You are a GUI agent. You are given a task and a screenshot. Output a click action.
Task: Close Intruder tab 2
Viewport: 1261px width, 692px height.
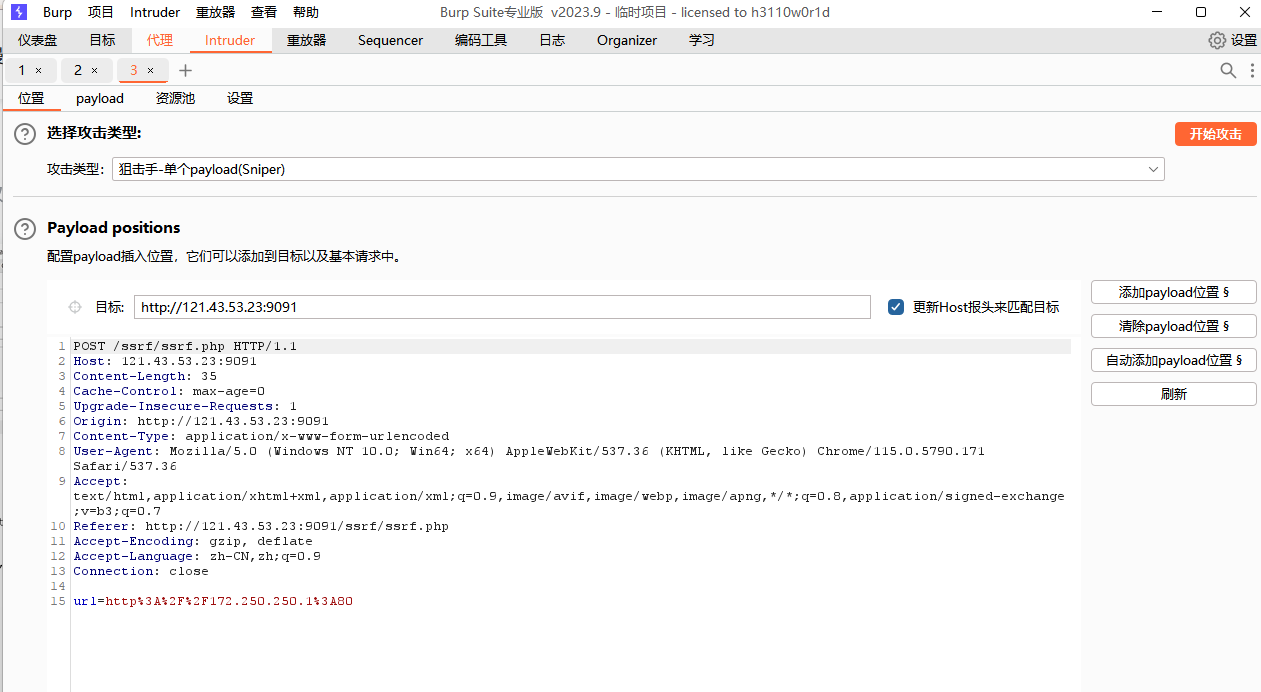pyautogui.click(x=94, y=70)
